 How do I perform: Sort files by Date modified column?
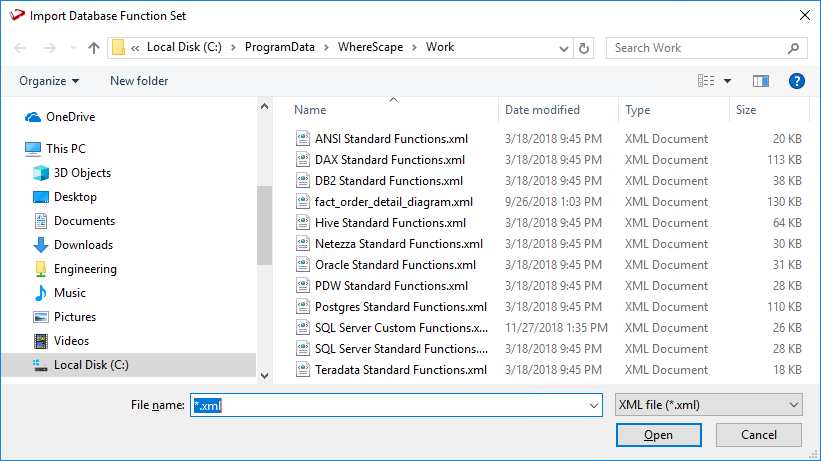pos(542,110)
